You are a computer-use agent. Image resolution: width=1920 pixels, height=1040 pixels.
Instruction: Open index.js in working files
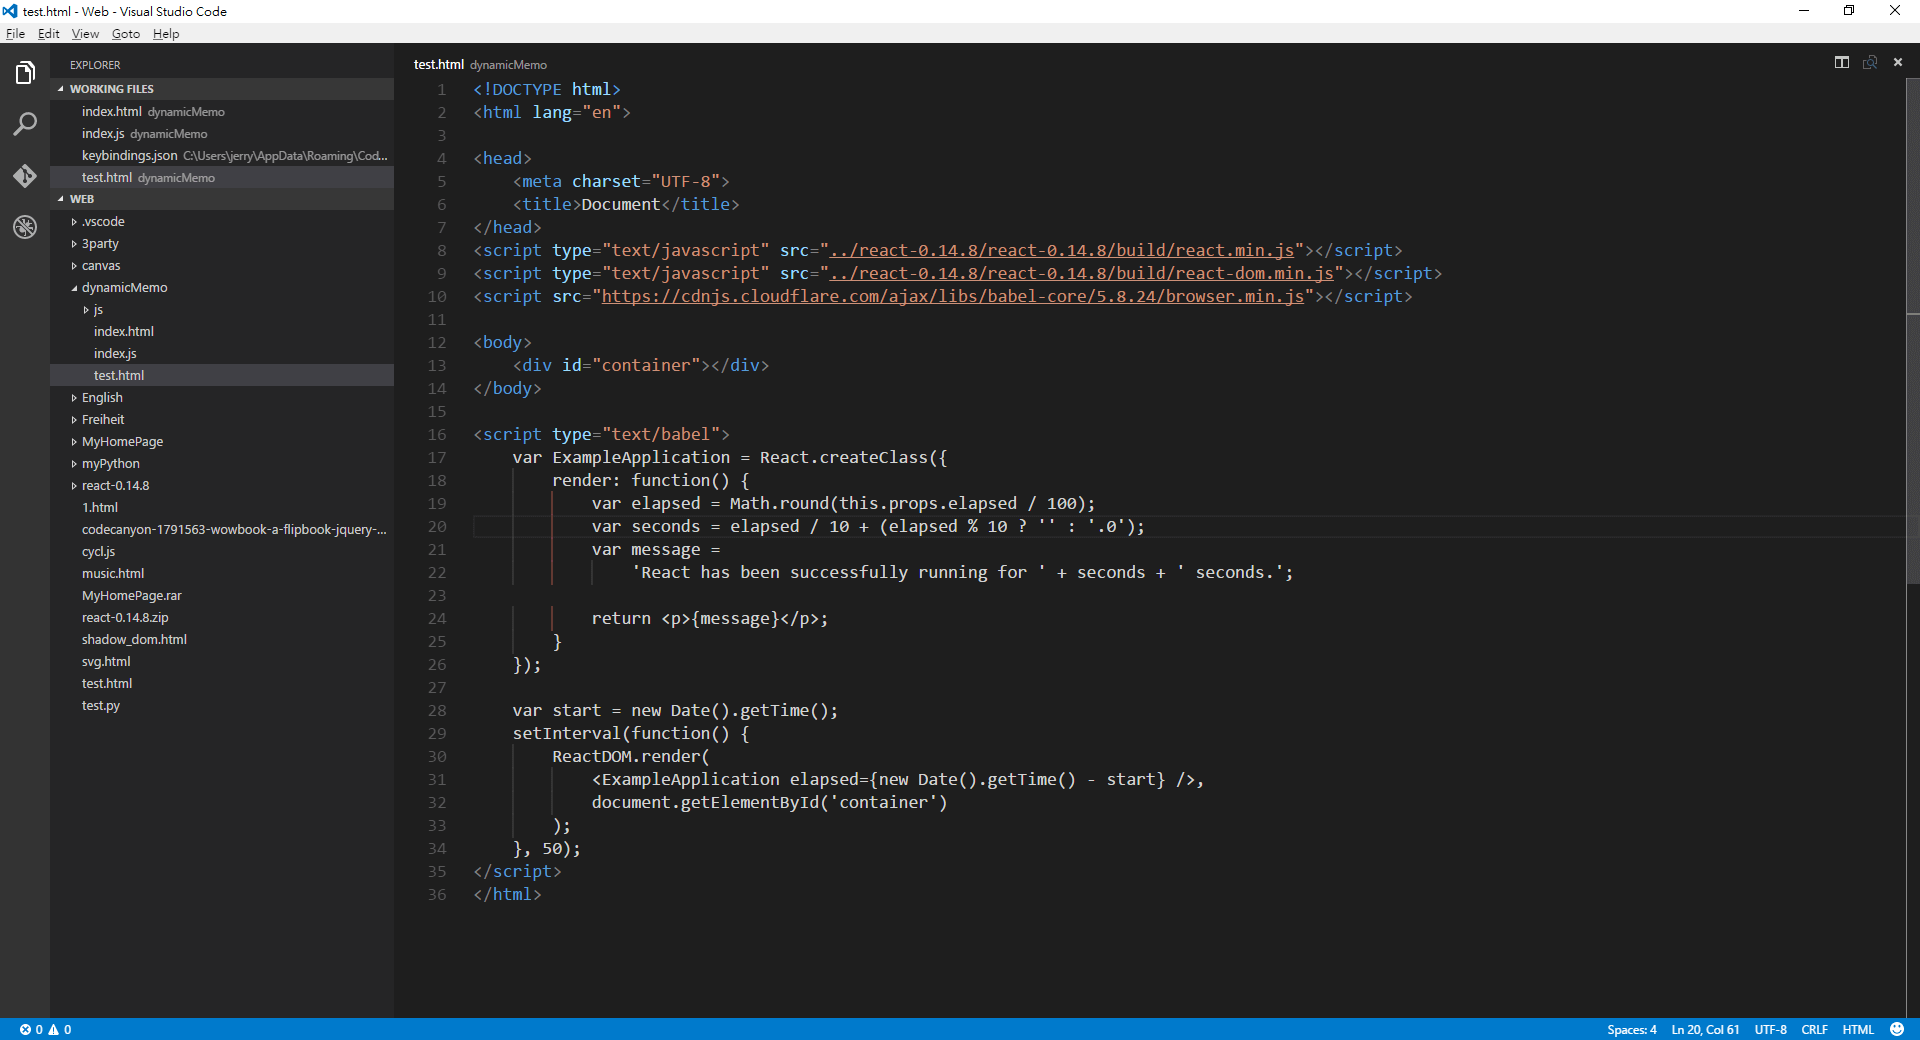[x=222, y=133]
